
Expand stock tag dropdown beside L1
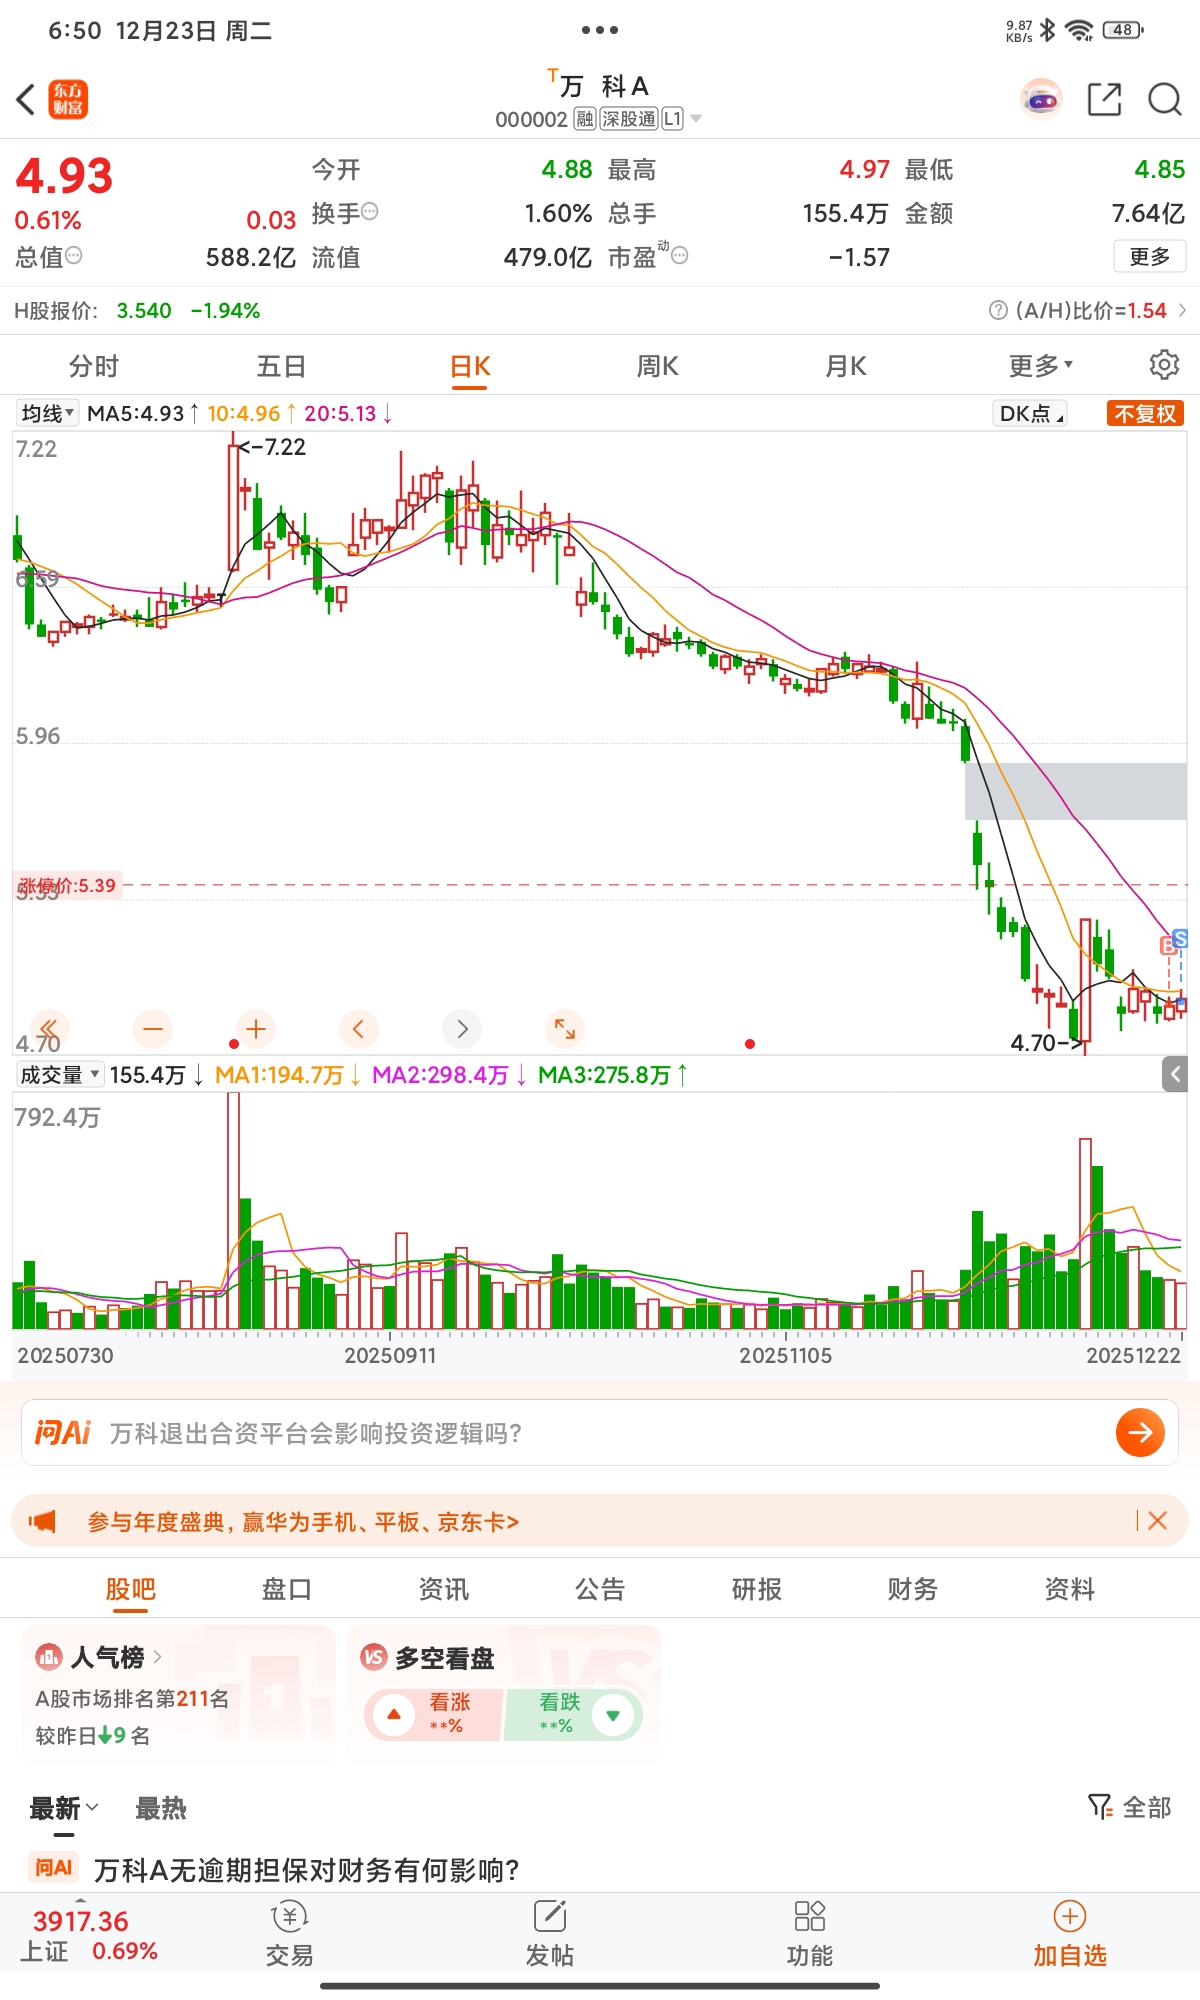coord(696,119)
